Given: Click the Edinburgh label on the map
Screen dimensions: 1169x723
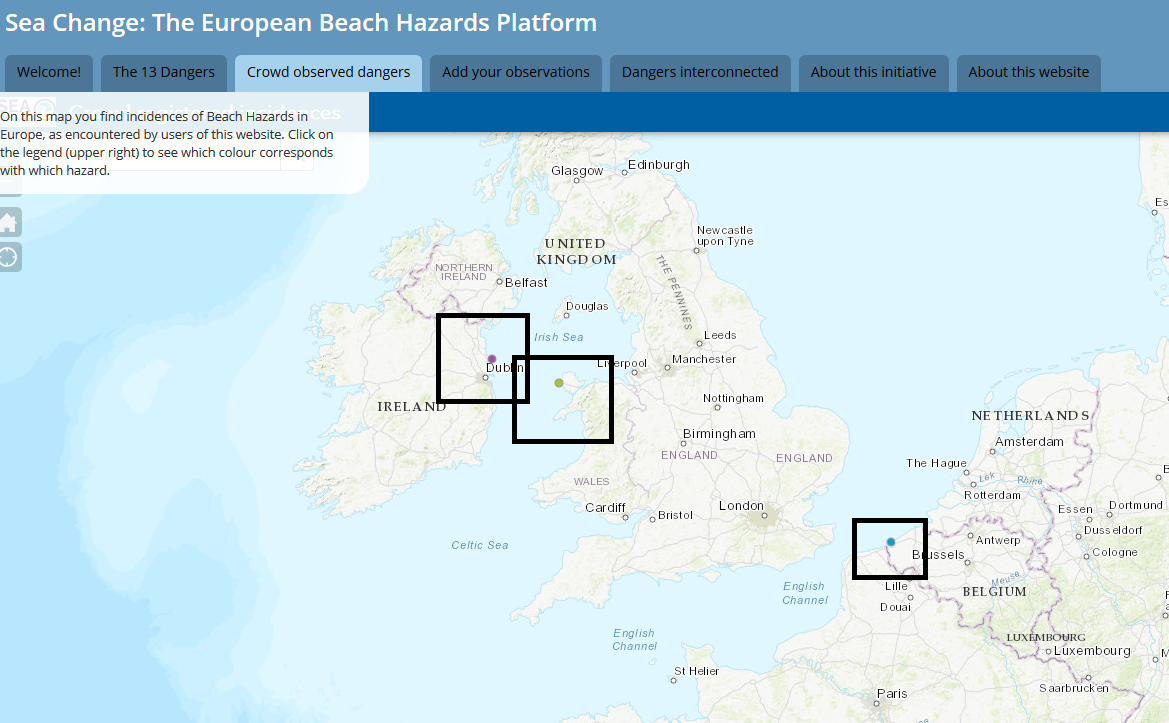Looking at the screenshot, I should coord(658,164).
